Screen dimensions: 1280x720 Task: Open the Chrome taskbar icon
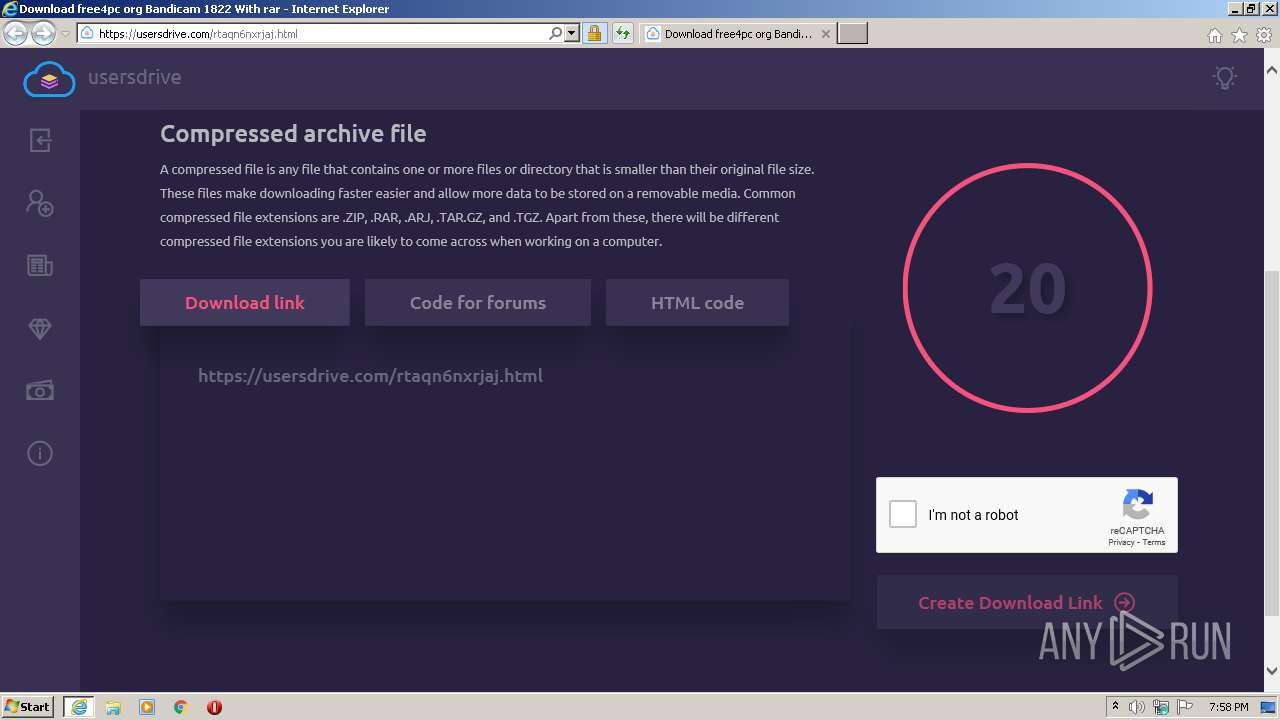[181, 707]
